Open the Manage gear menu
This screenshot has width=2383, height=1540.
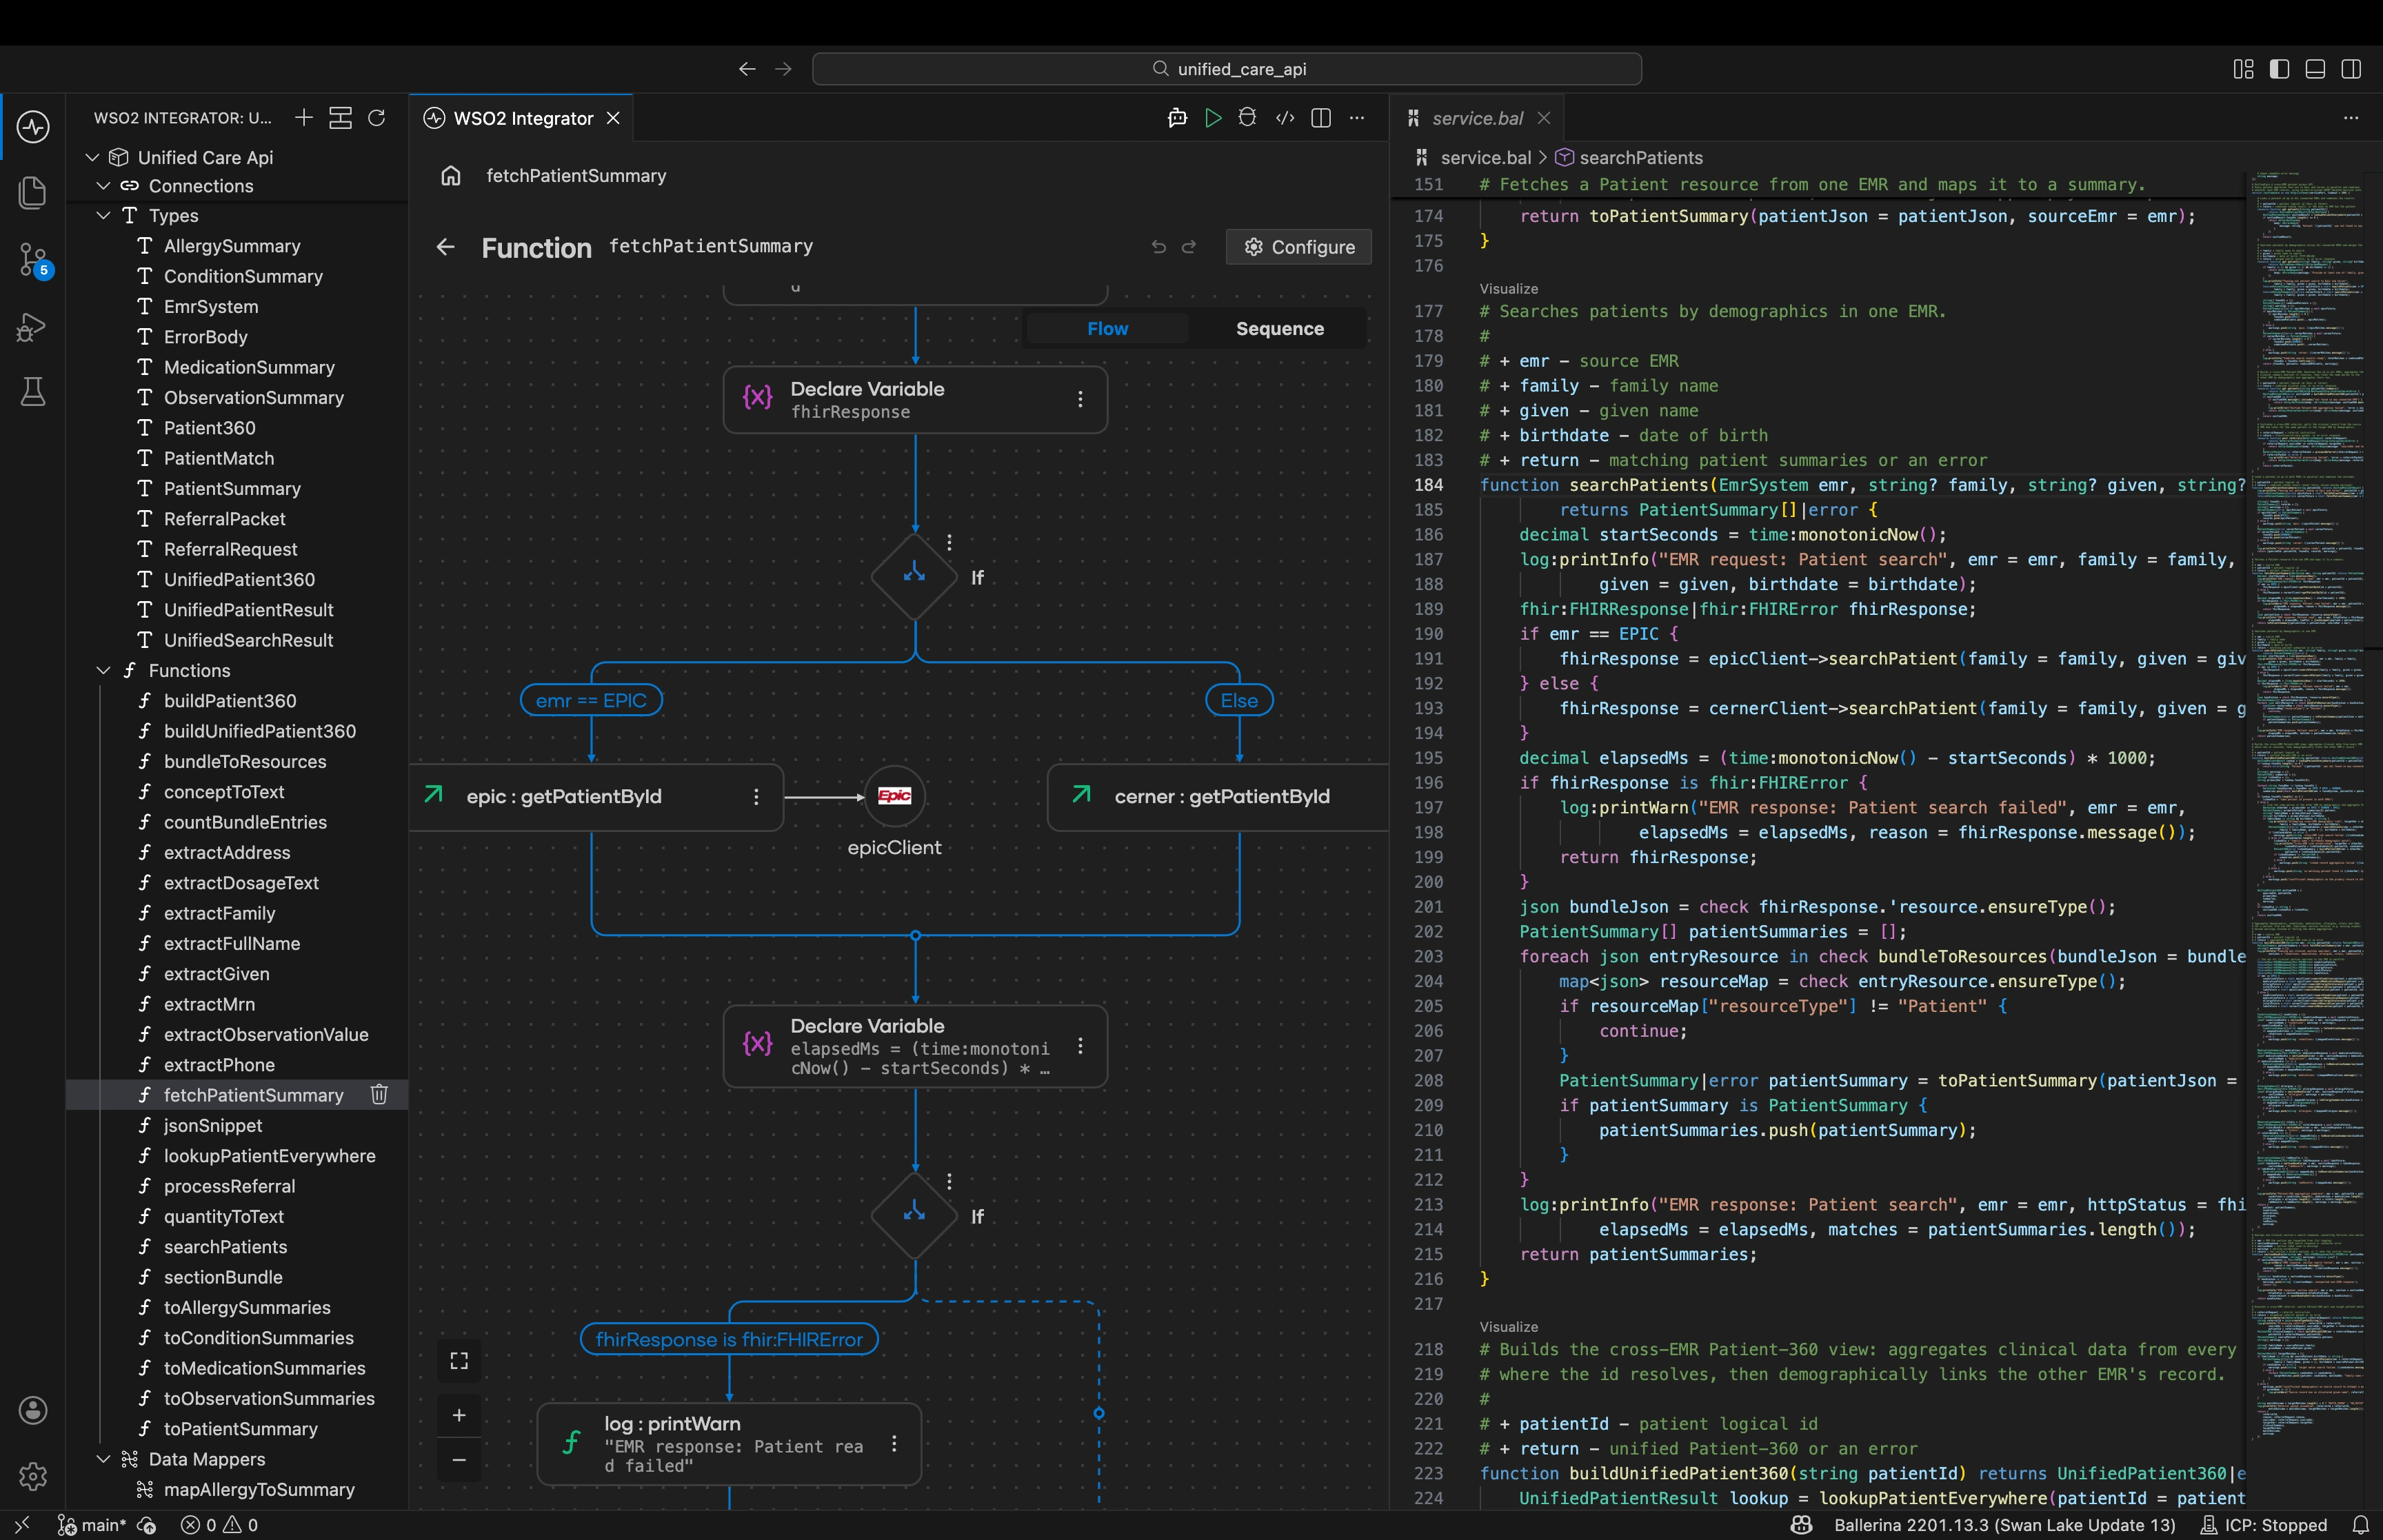[33, 1476]
